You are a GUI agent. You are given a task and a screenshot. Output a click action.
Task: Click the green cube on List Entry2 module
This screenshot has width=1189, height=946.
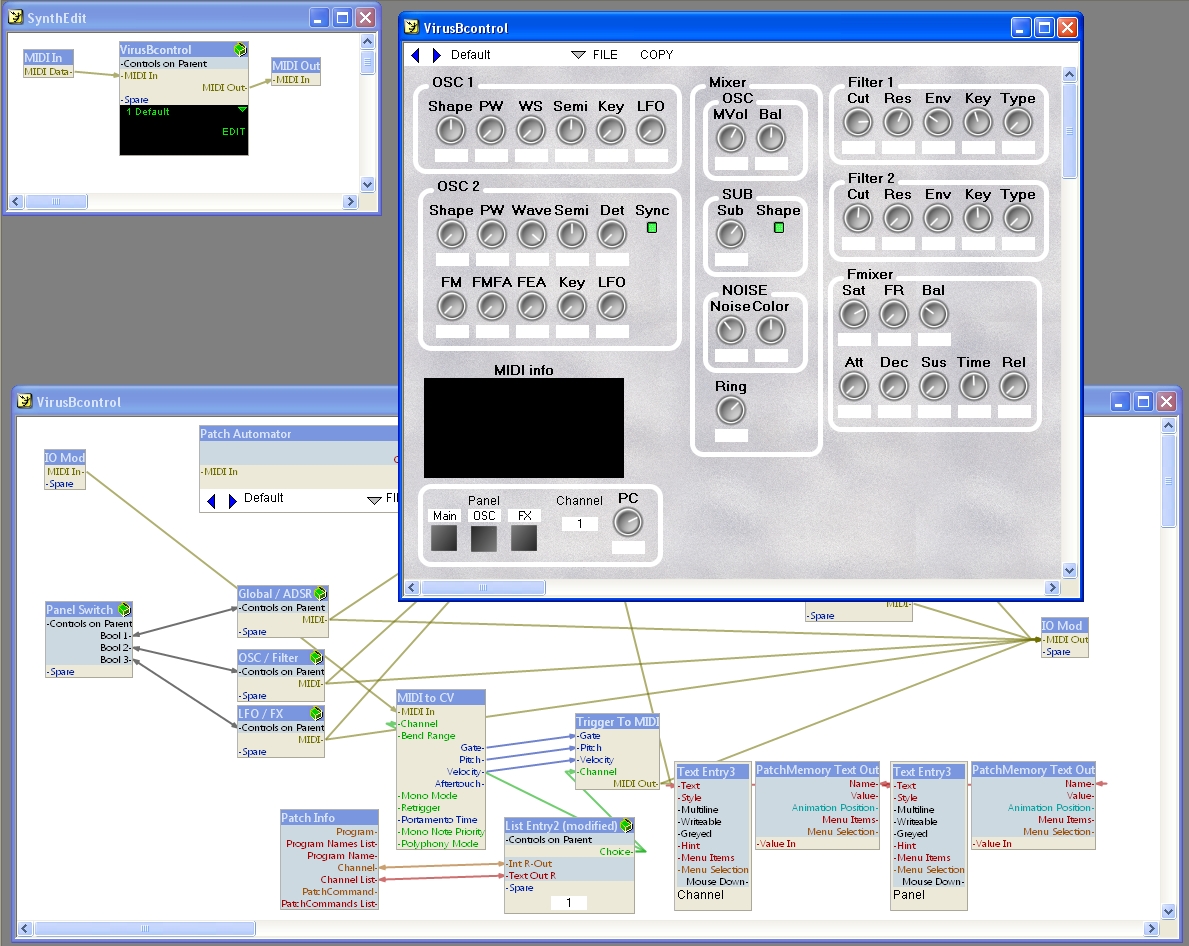pyautogui.click(x=627, y=825)
